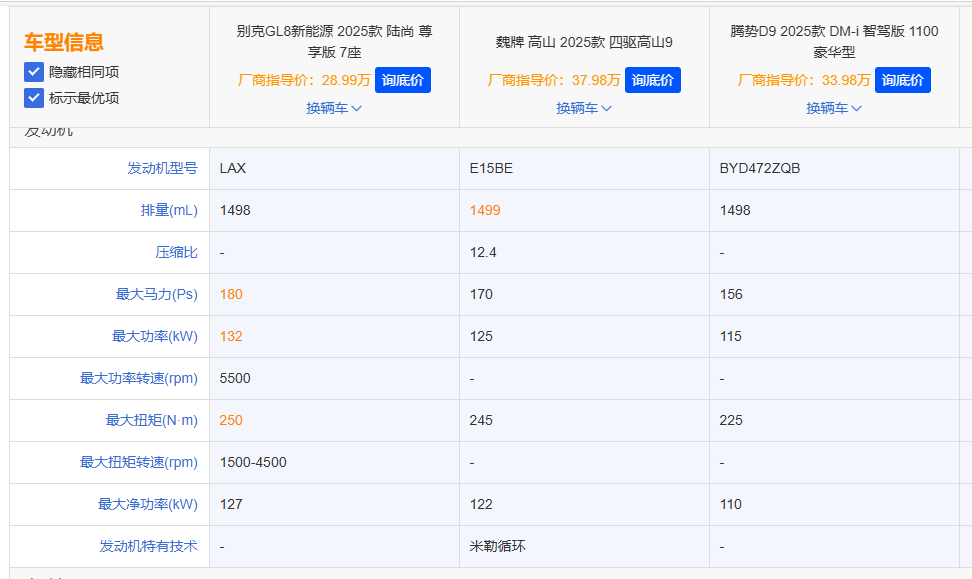Click 询底价 for 魏牌 高山
The image size is (972, 579).
pyautogui.click(x=653, y=80)
